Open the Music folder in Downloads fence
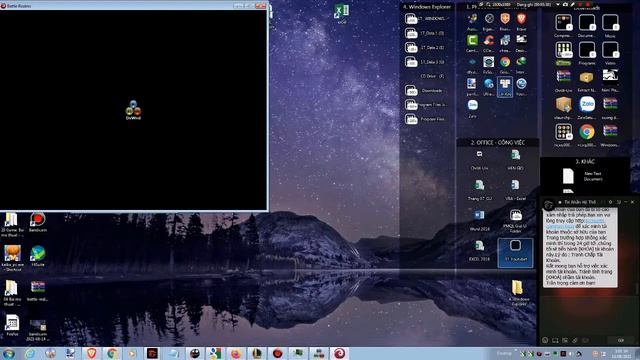The image size is (640, 360). pyautogui.click(x=610, y=26)
